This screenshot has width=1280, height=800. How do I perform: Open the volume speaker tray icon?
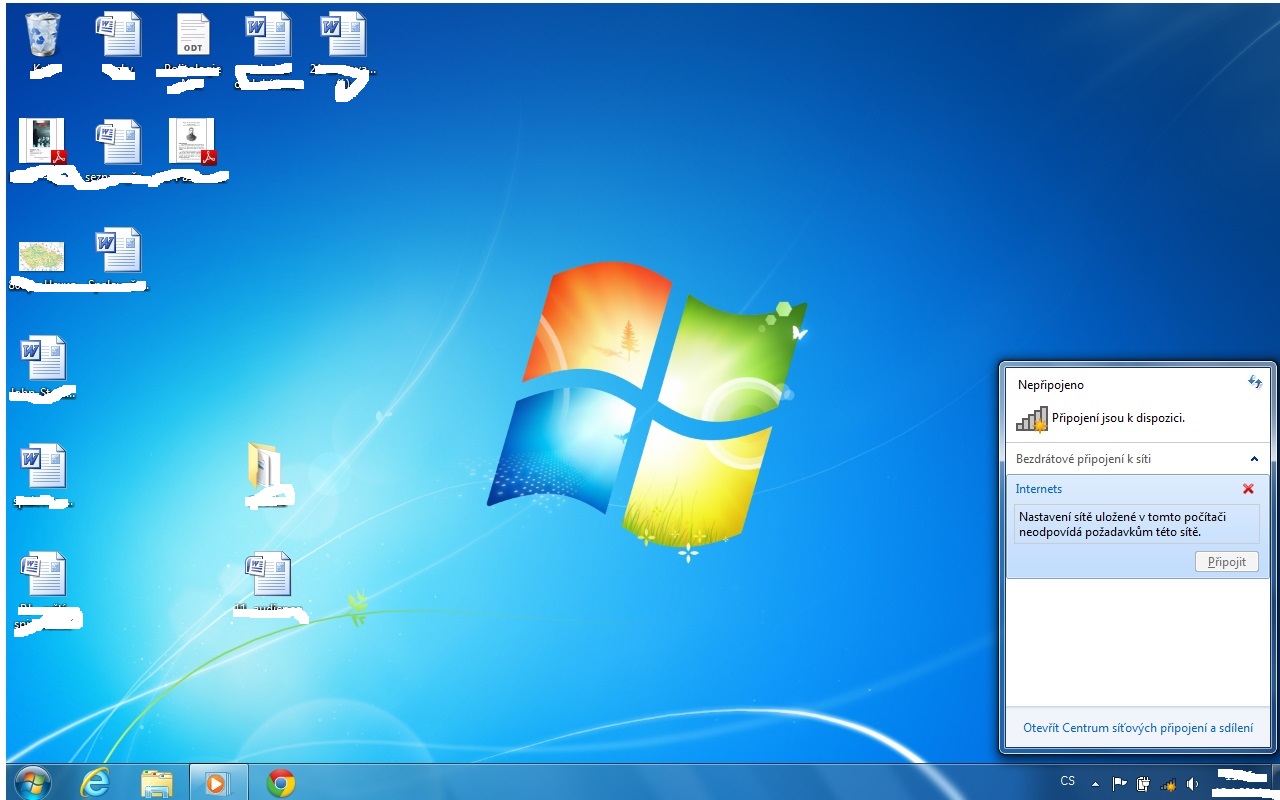click(1192, 783)
